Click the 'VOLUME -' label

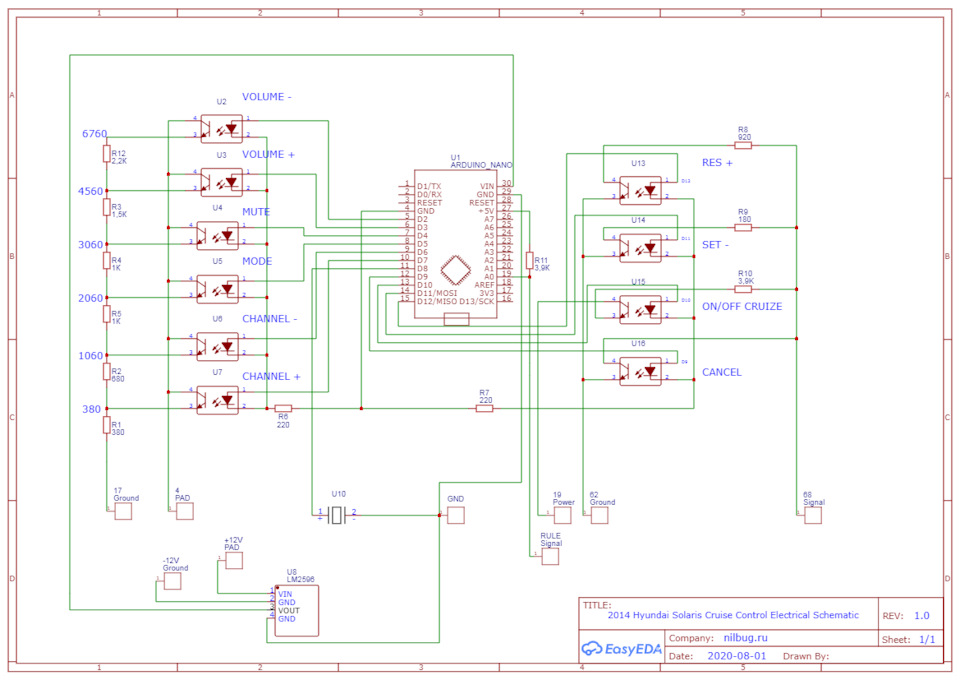[x=267, y=97]
